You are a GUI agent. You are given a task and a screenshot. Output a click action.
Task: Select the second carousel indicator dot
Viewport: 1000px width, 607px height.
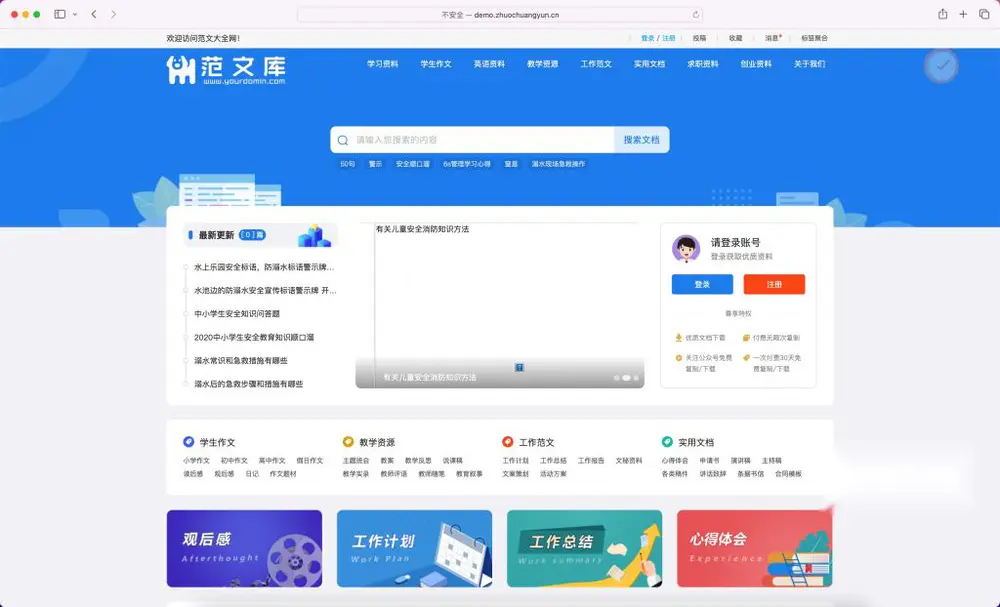626,378
